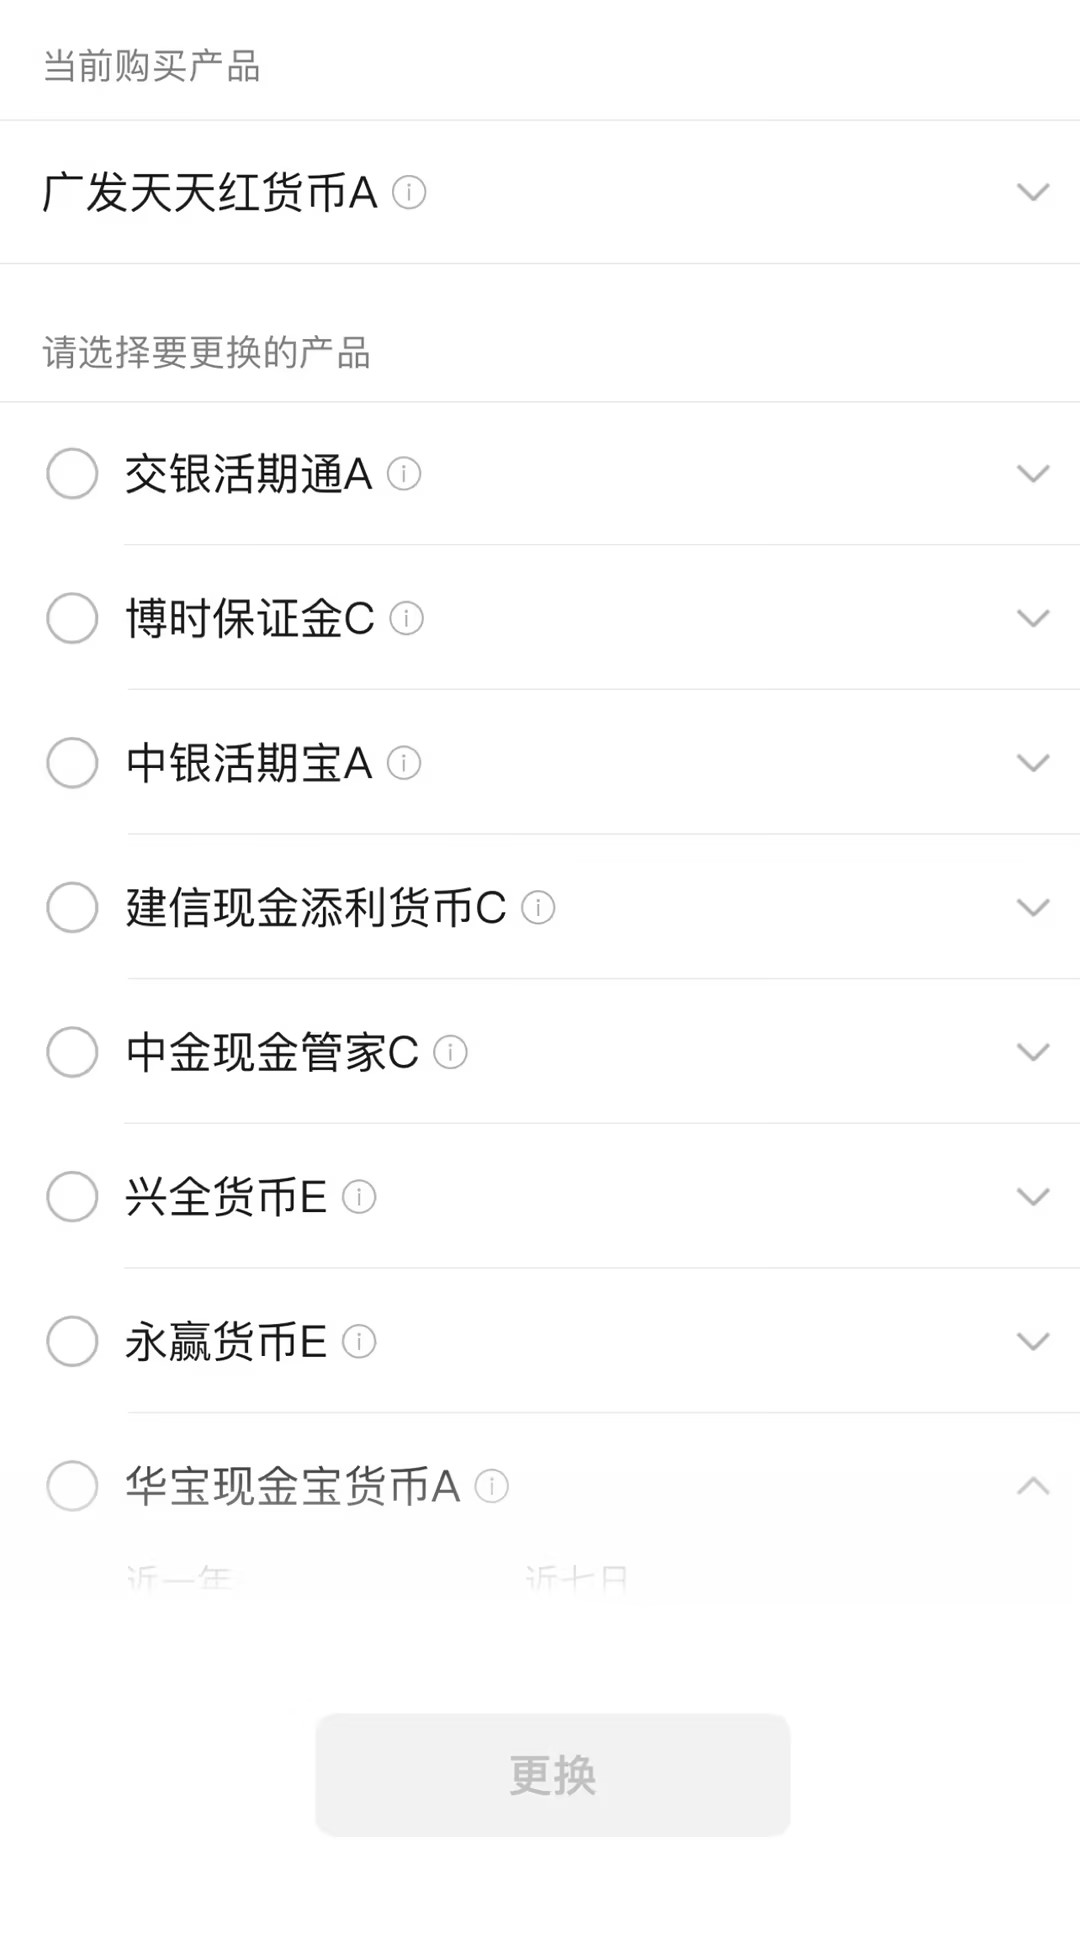Open info icon for 中金现金管家C

tap(450, 1052)
